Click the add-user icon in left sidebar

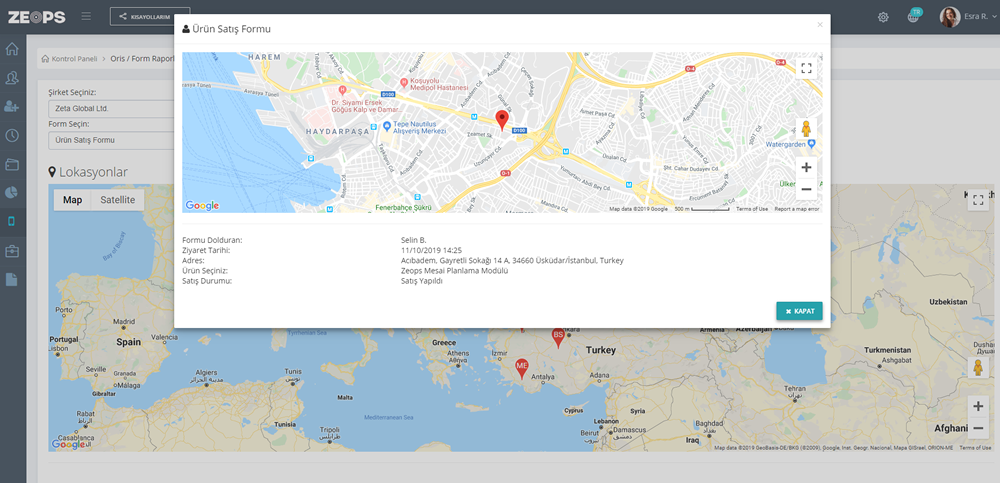click(11, 107)
